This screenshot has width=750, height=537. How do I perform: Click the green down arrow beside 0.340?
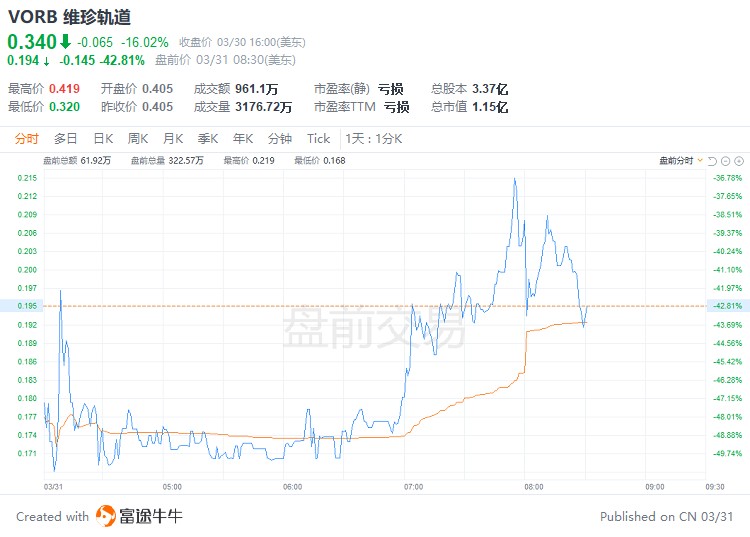[x=65, y=42]
